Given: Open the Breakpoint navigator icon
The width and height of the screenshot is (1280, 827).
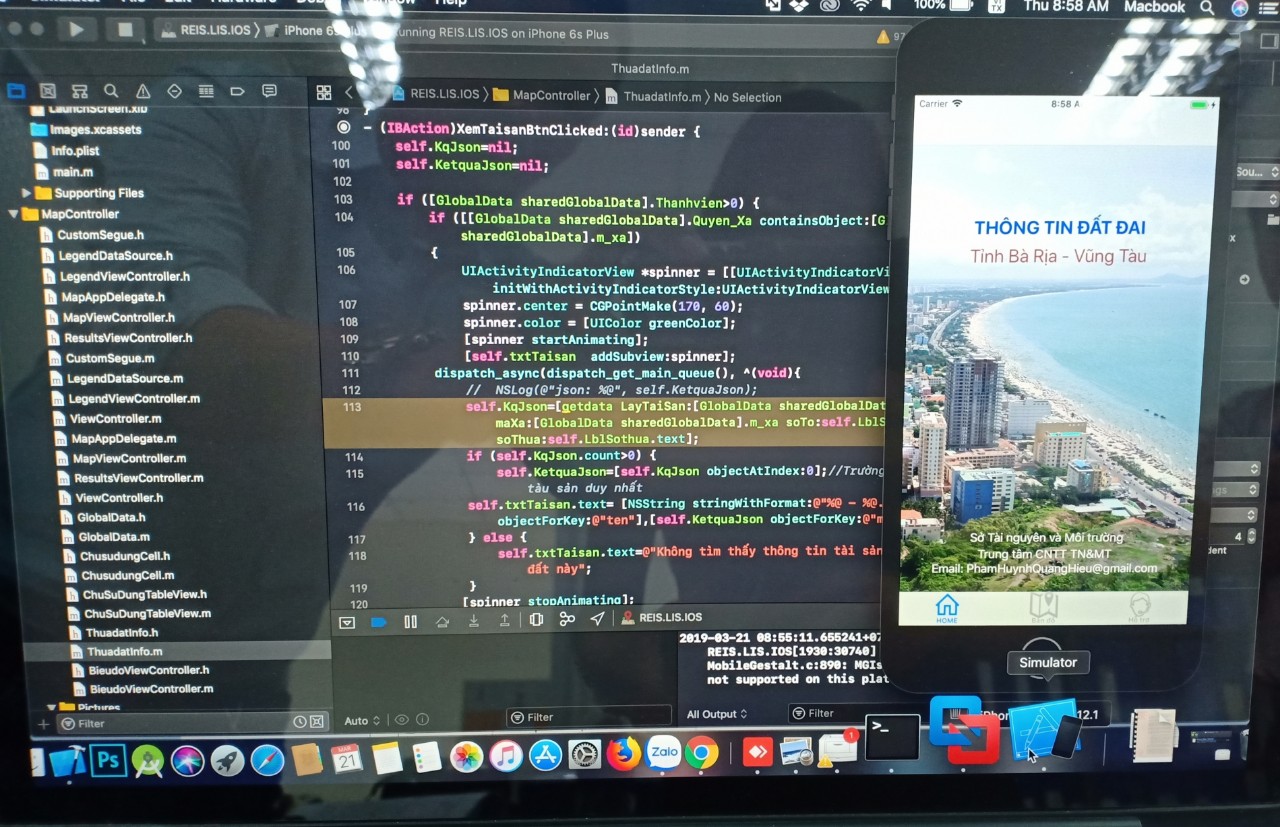Looking at the screenshot, I should pyautogui.click(x=237, y=91).
